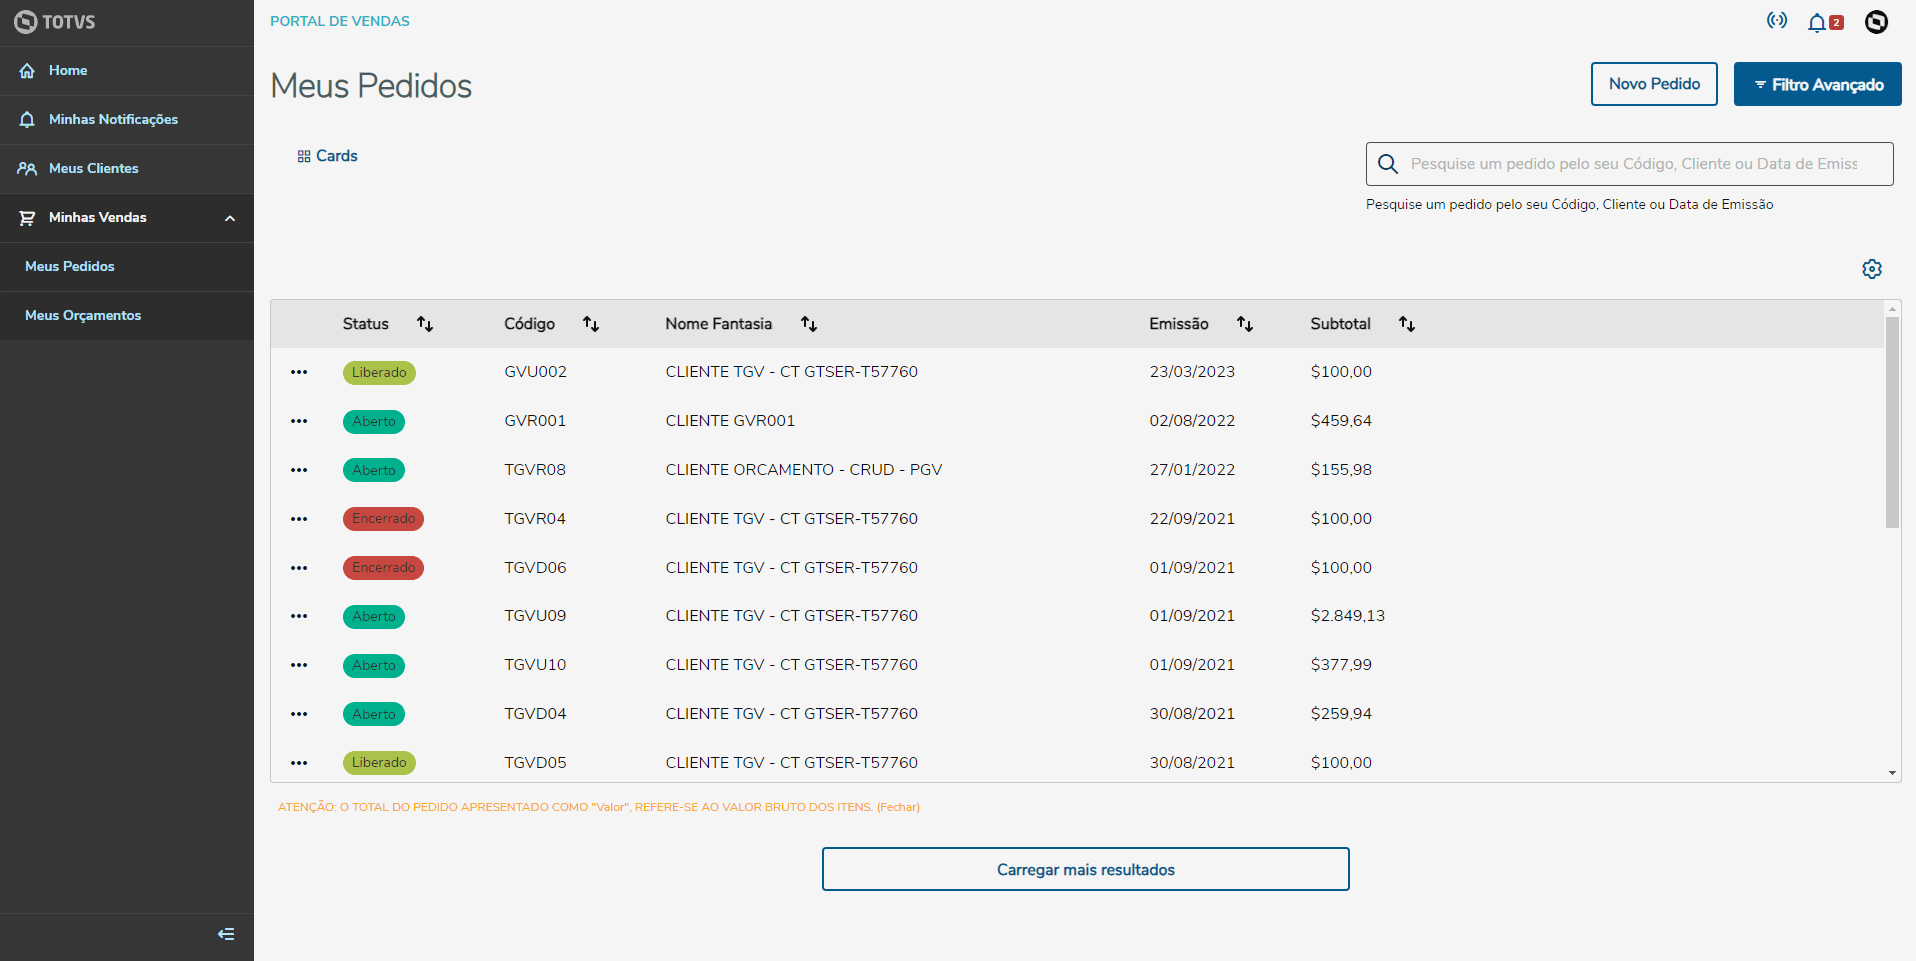Screen dimensions: 1916x961
Task: Sort table by Status column
Action: click(x=425, y=324)
